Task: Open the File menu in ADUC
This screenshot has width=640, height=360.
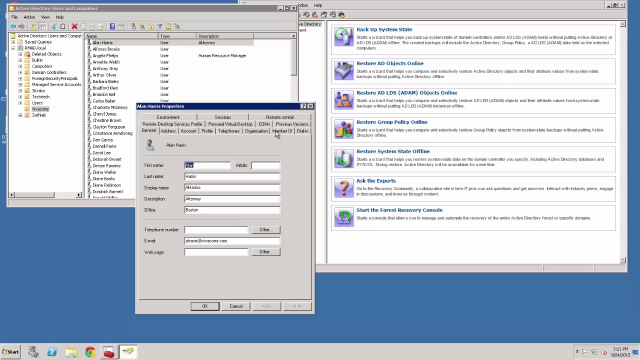Action: coord(15,17)
